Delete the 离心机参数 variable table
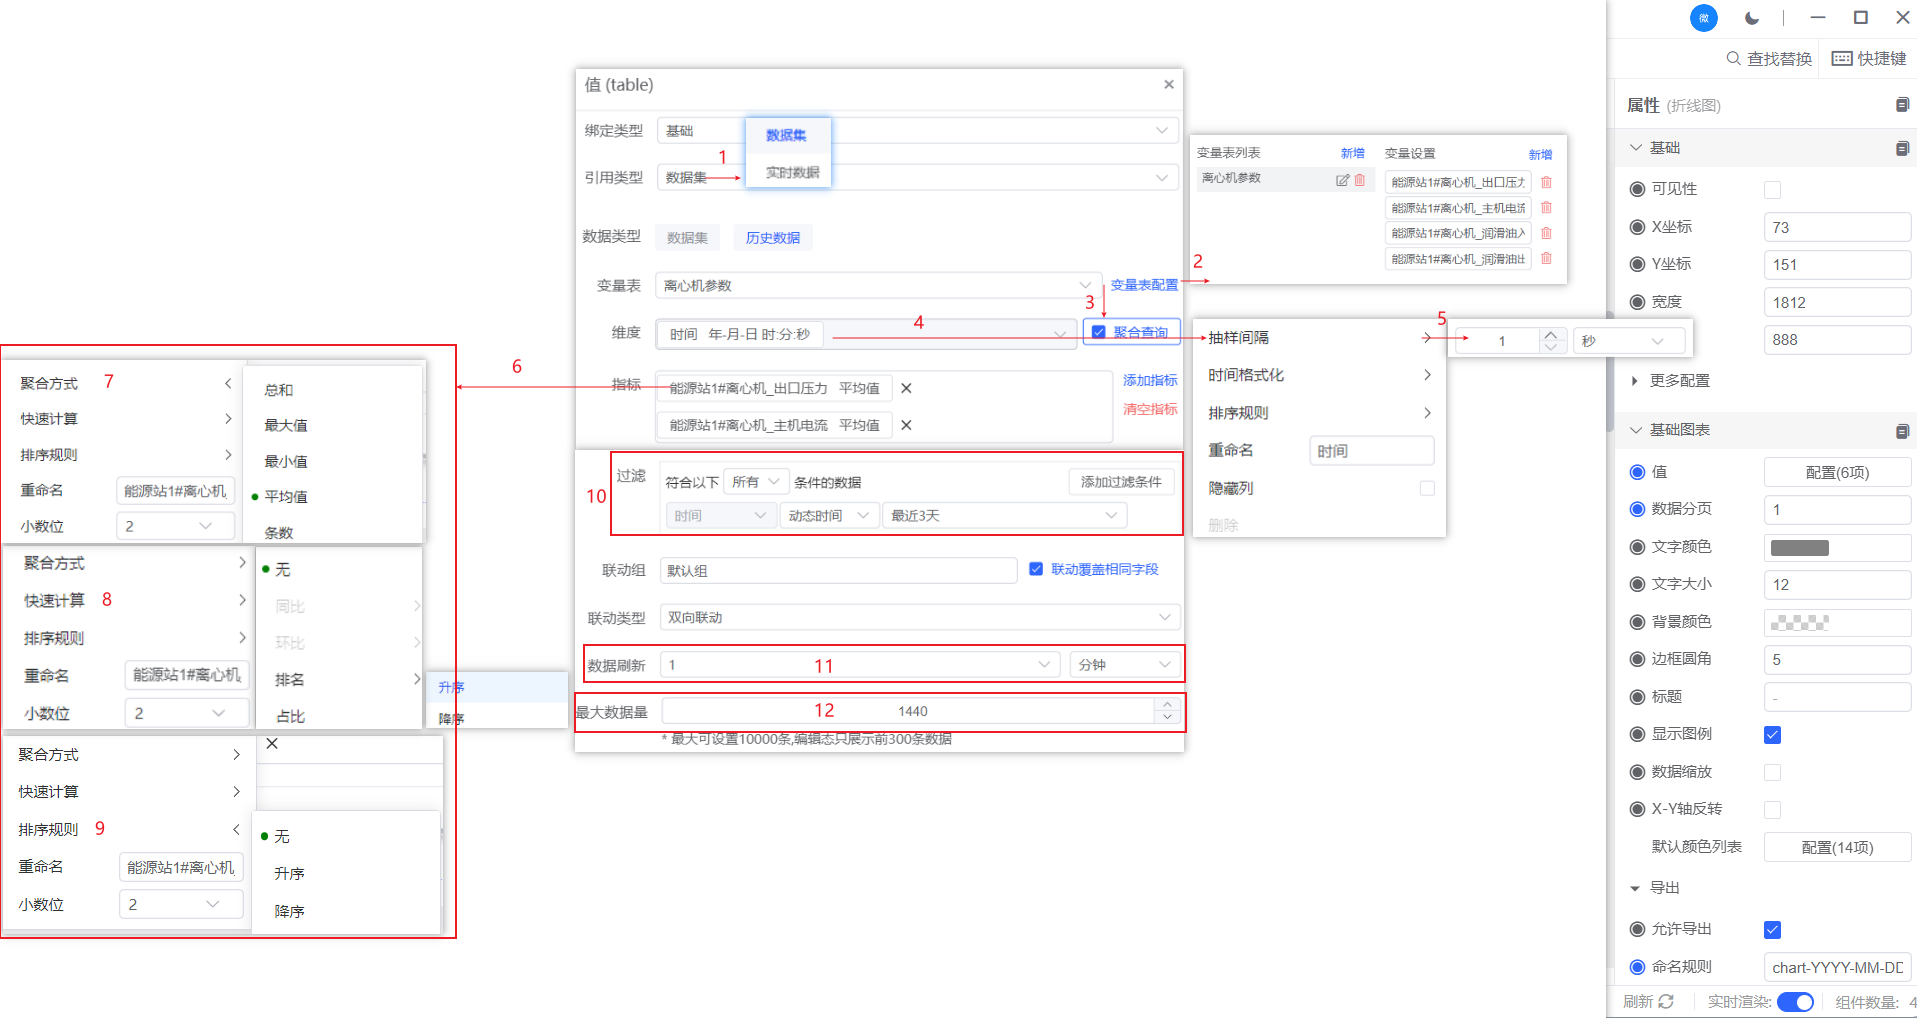 pos(1360,180)
